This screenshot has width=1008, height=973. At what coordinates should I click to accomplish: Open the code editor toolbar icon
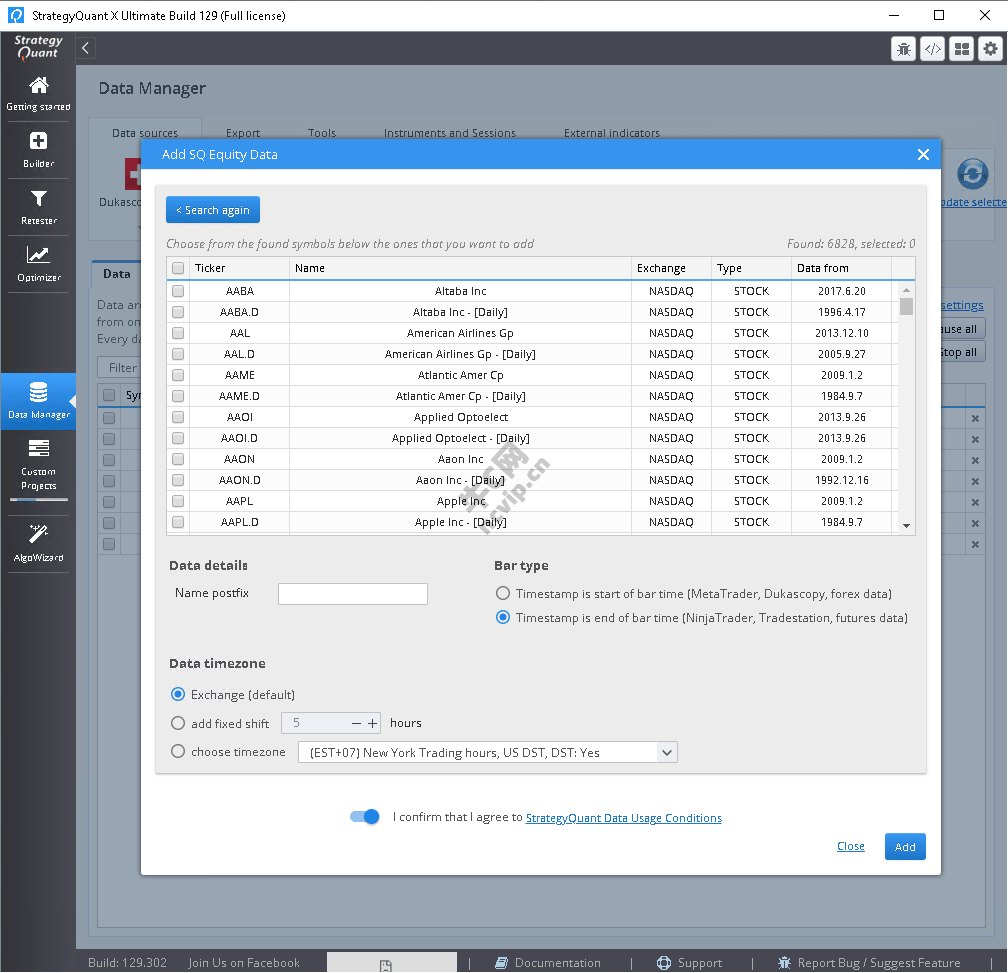(x=933, y=49)
